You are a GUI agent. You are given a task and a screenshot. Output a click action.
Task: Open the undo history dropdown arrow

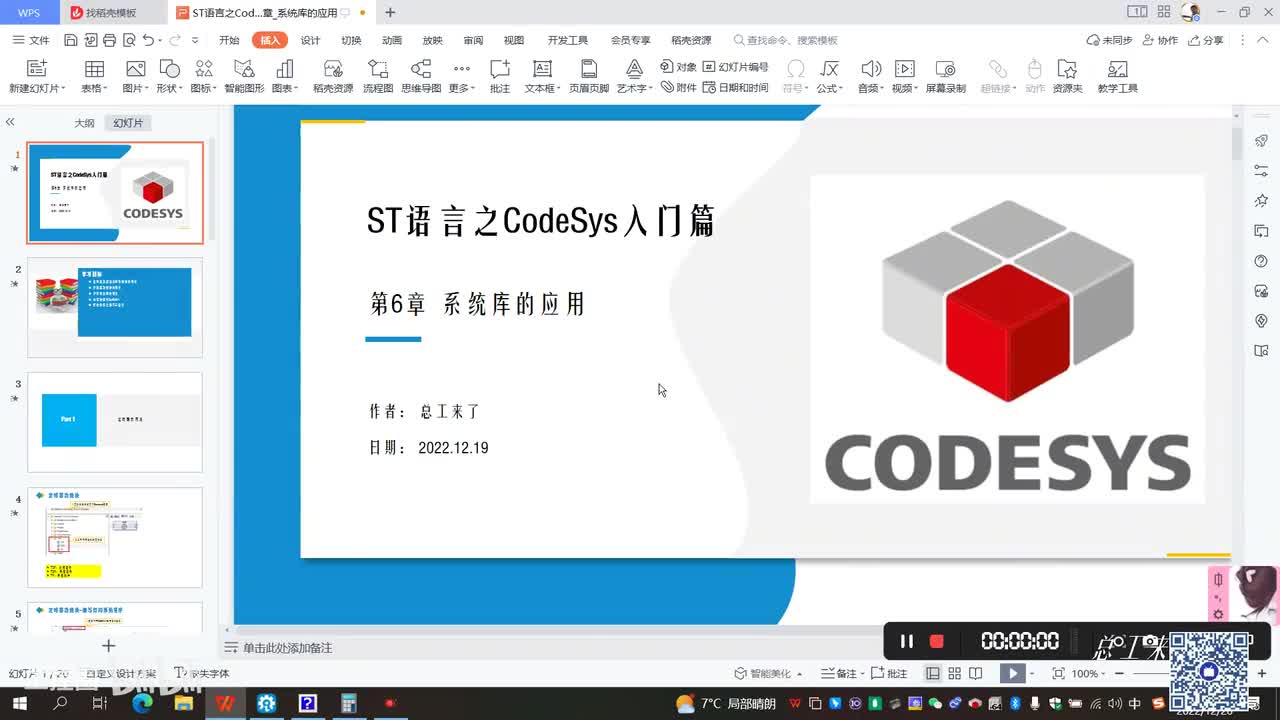coord(161,40)
